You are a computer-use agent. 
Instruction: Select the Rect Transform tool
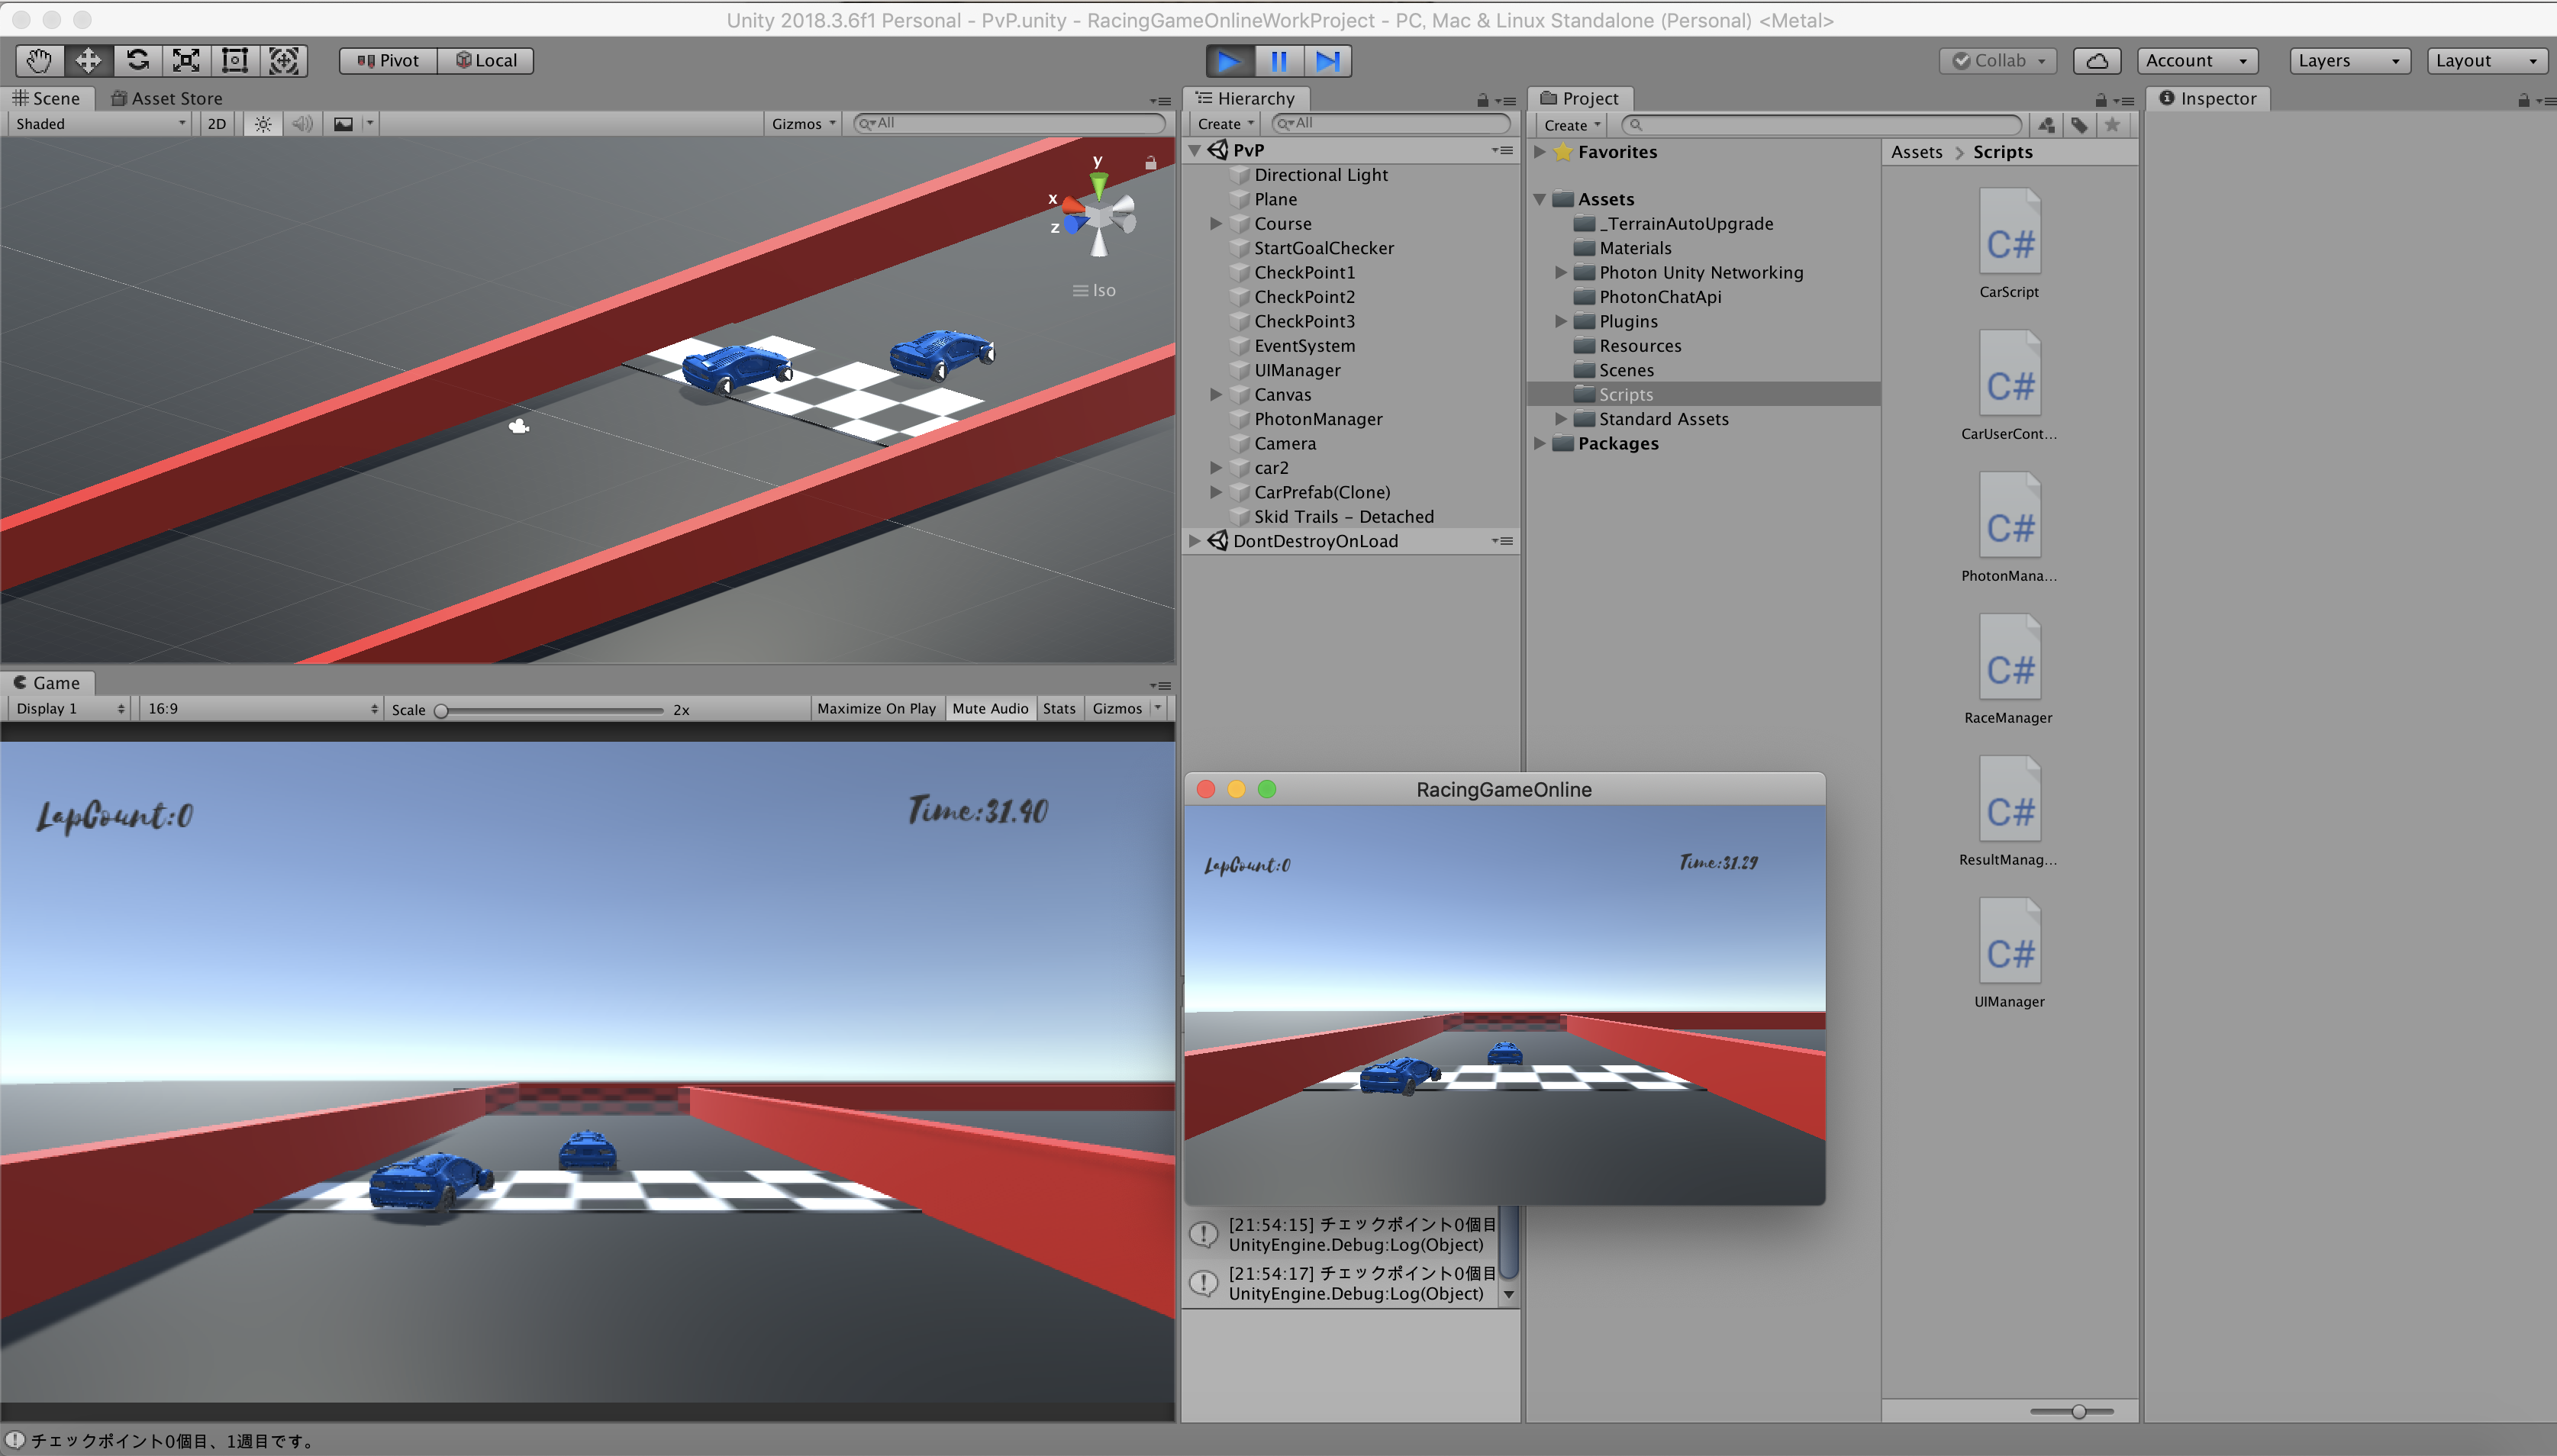pyautogui.click(x=234, y=61)
